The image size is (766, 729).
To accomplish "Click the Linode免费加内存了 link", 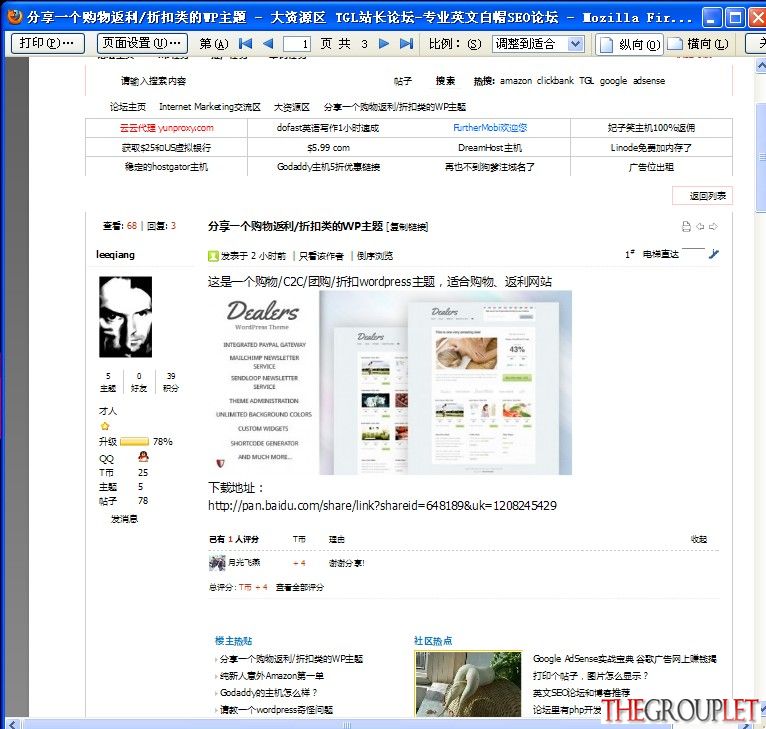I will click(651, 148).
